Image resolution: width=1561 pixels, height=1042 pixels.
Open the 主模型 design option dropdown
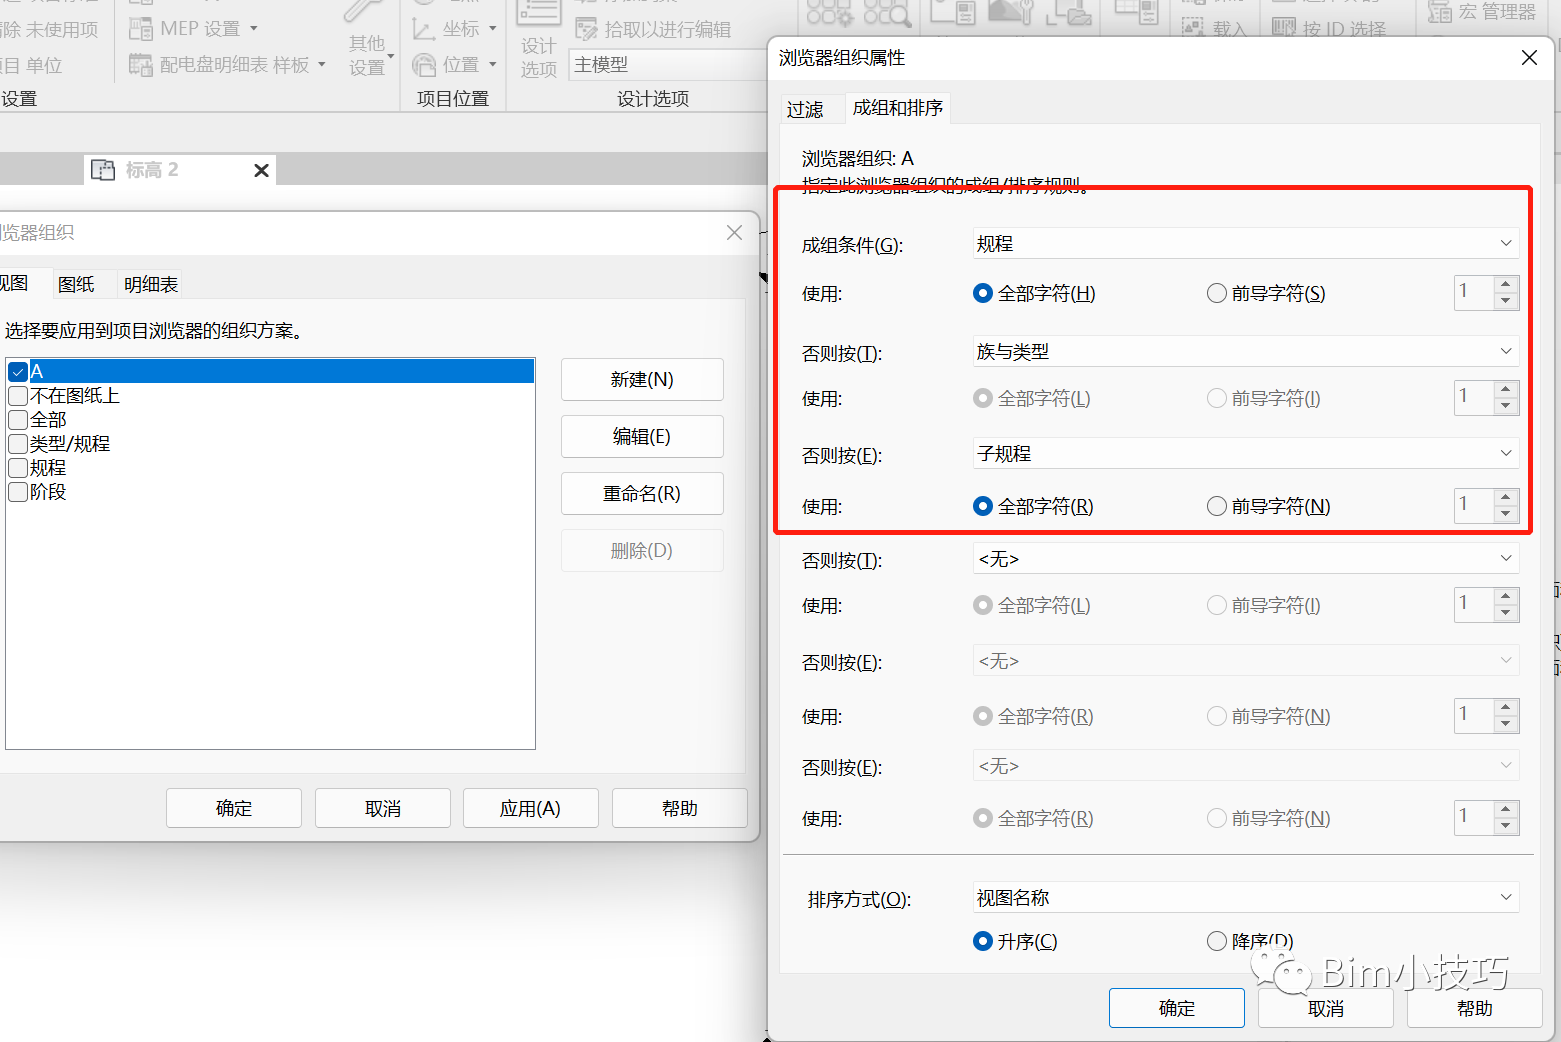668,65
